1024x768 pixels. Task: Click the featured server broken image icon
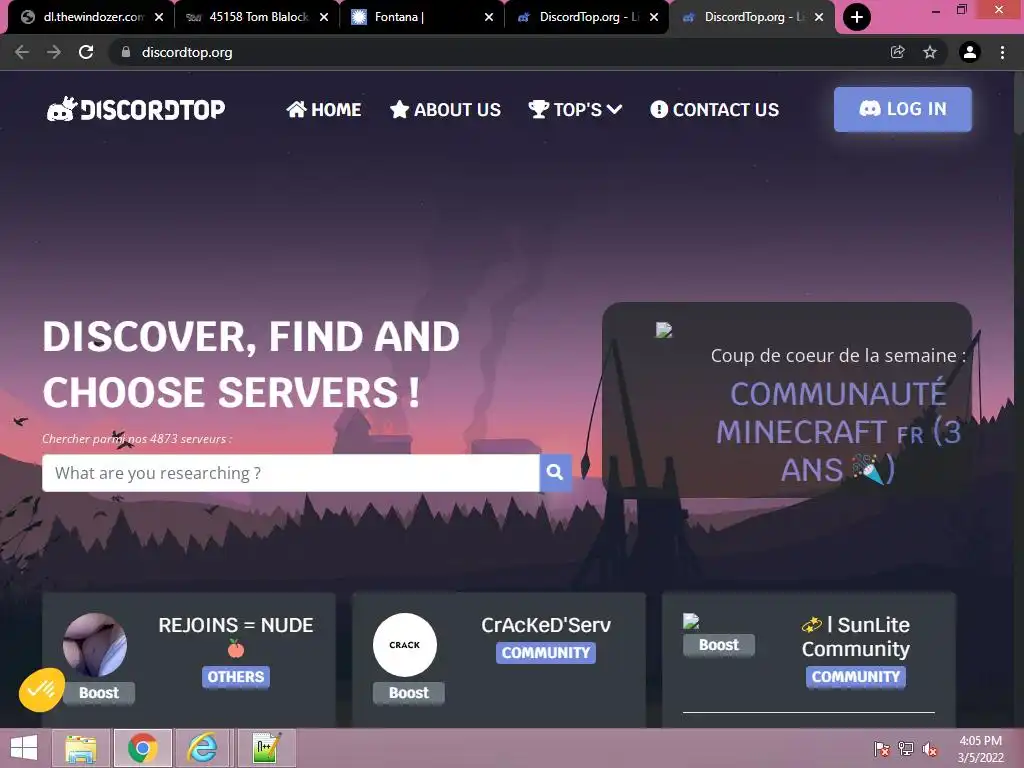click(x=664, y=330)
